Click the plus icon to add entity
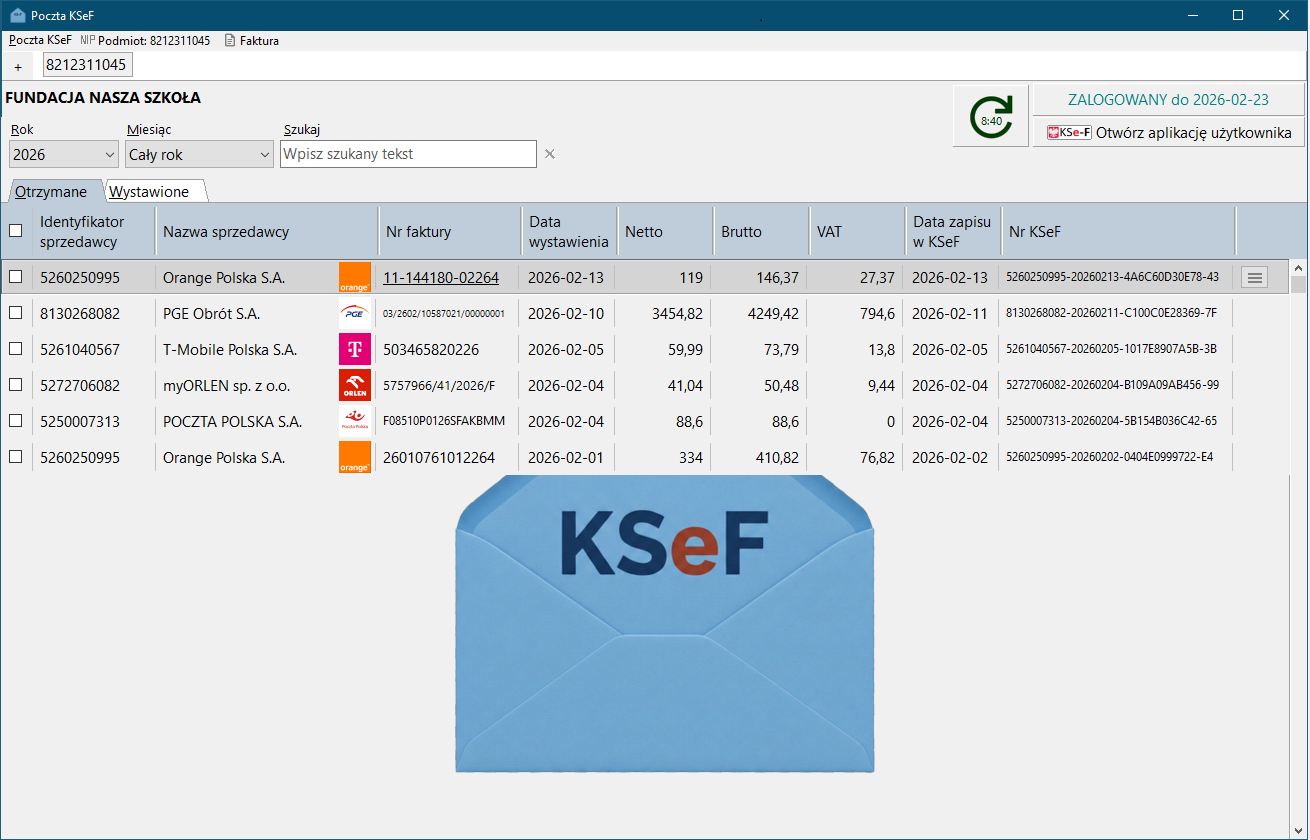This screenshot has width=1310, height=840. [x=18, y=66]
